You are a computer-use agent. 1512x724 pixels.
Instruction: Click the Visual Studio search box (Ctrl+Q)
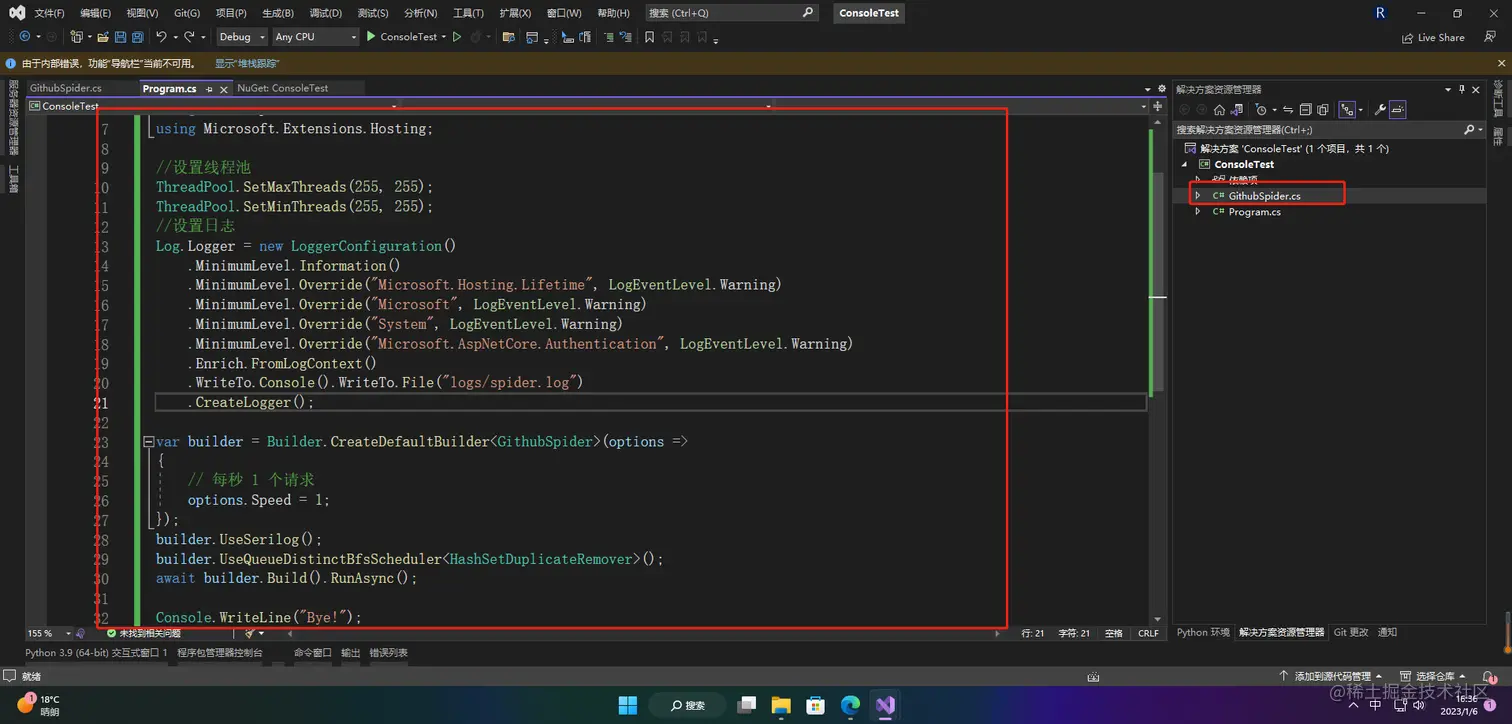pos(731,13)
